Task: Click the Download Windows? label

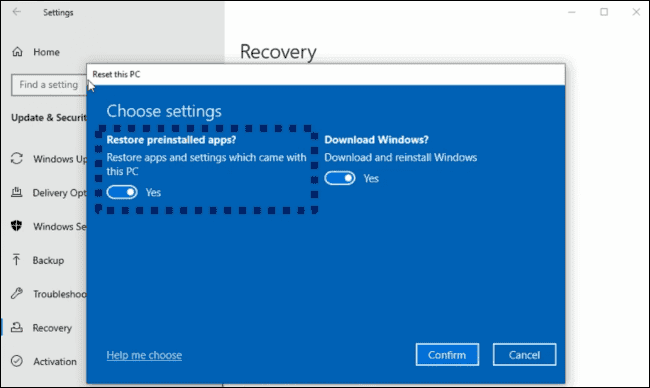Action: coord(376,140)
